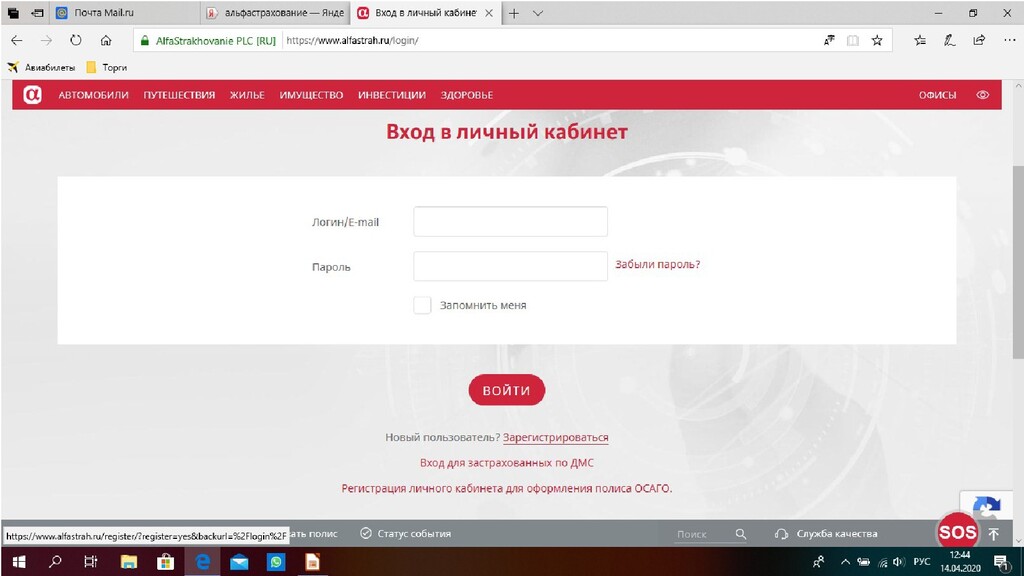The width and height of the screenshot is (1024, 576).
Task: Click Зарегистрироваться link
Action: point(556,438)
